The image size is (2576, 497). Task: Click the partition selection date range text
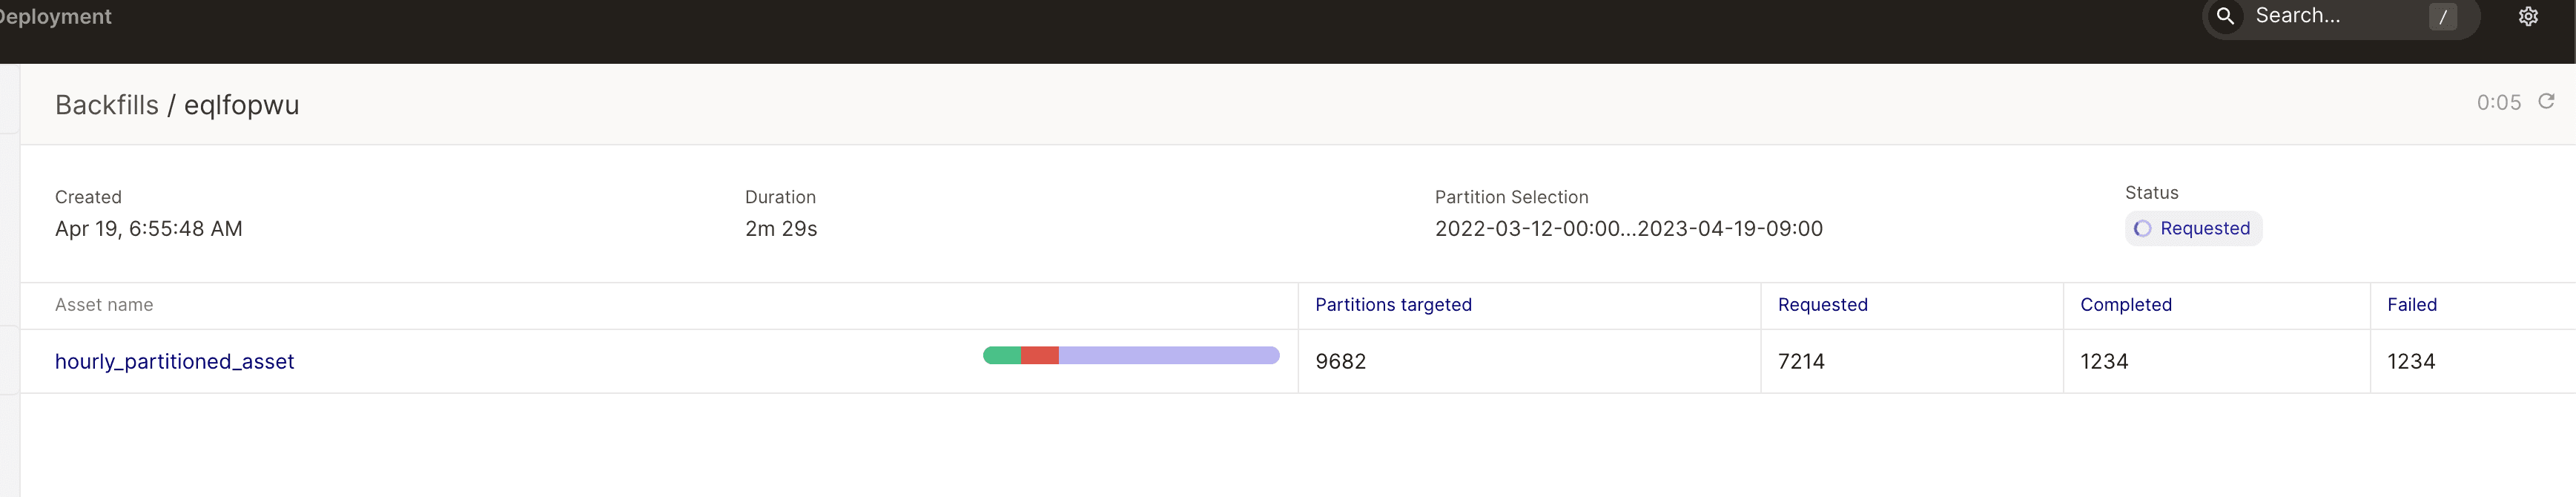[1628, 229]
